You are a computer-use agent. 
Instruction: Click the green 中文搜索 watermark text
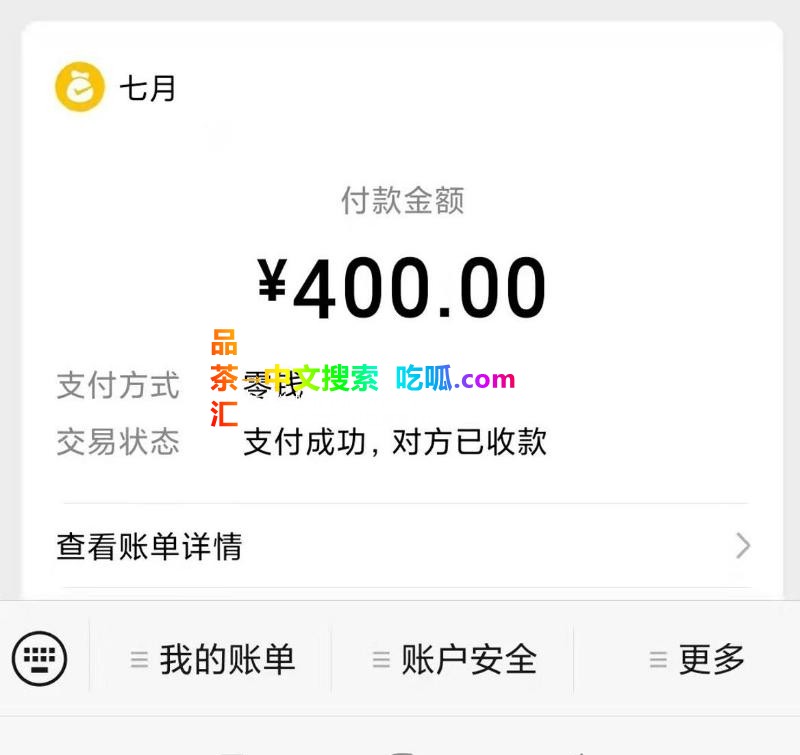click(x=322, y=378)
